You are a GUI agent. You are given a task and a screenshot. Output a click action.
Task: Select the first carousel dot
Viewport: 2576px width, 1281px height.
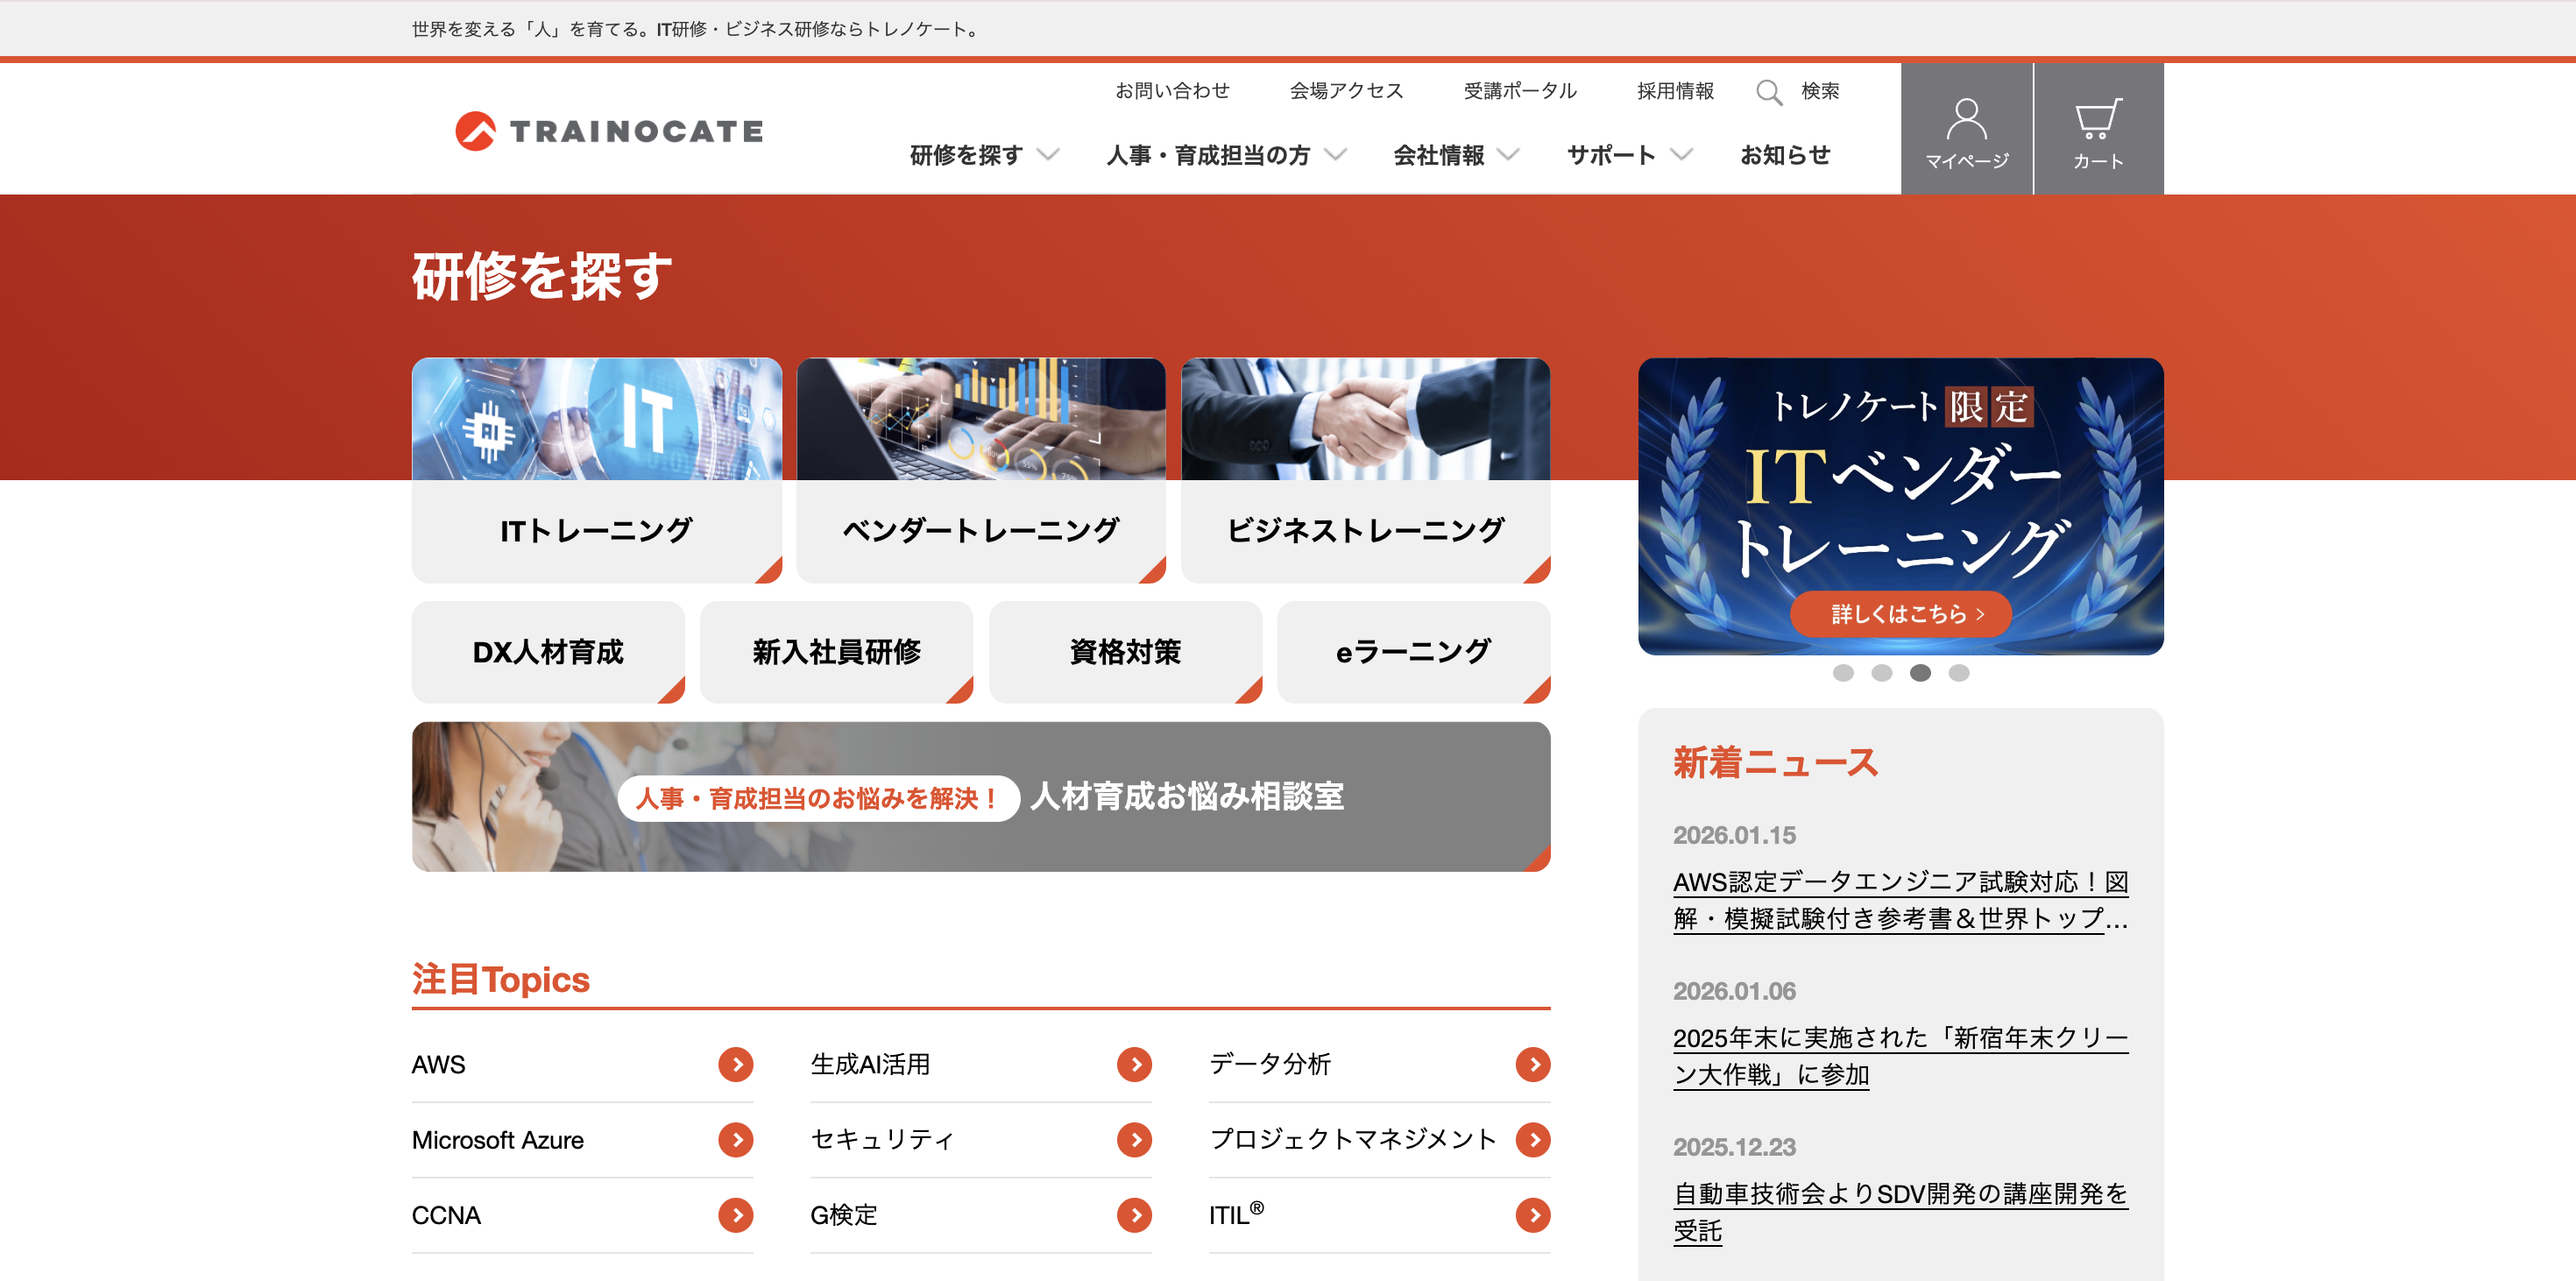(1843, 673)
